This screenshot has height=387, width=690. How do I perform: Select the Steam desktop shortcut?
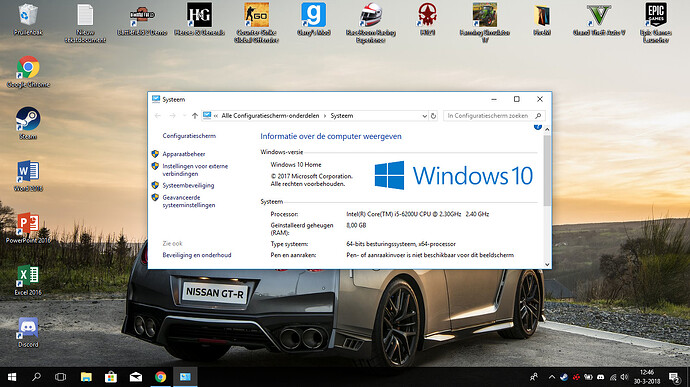(28, 124)
